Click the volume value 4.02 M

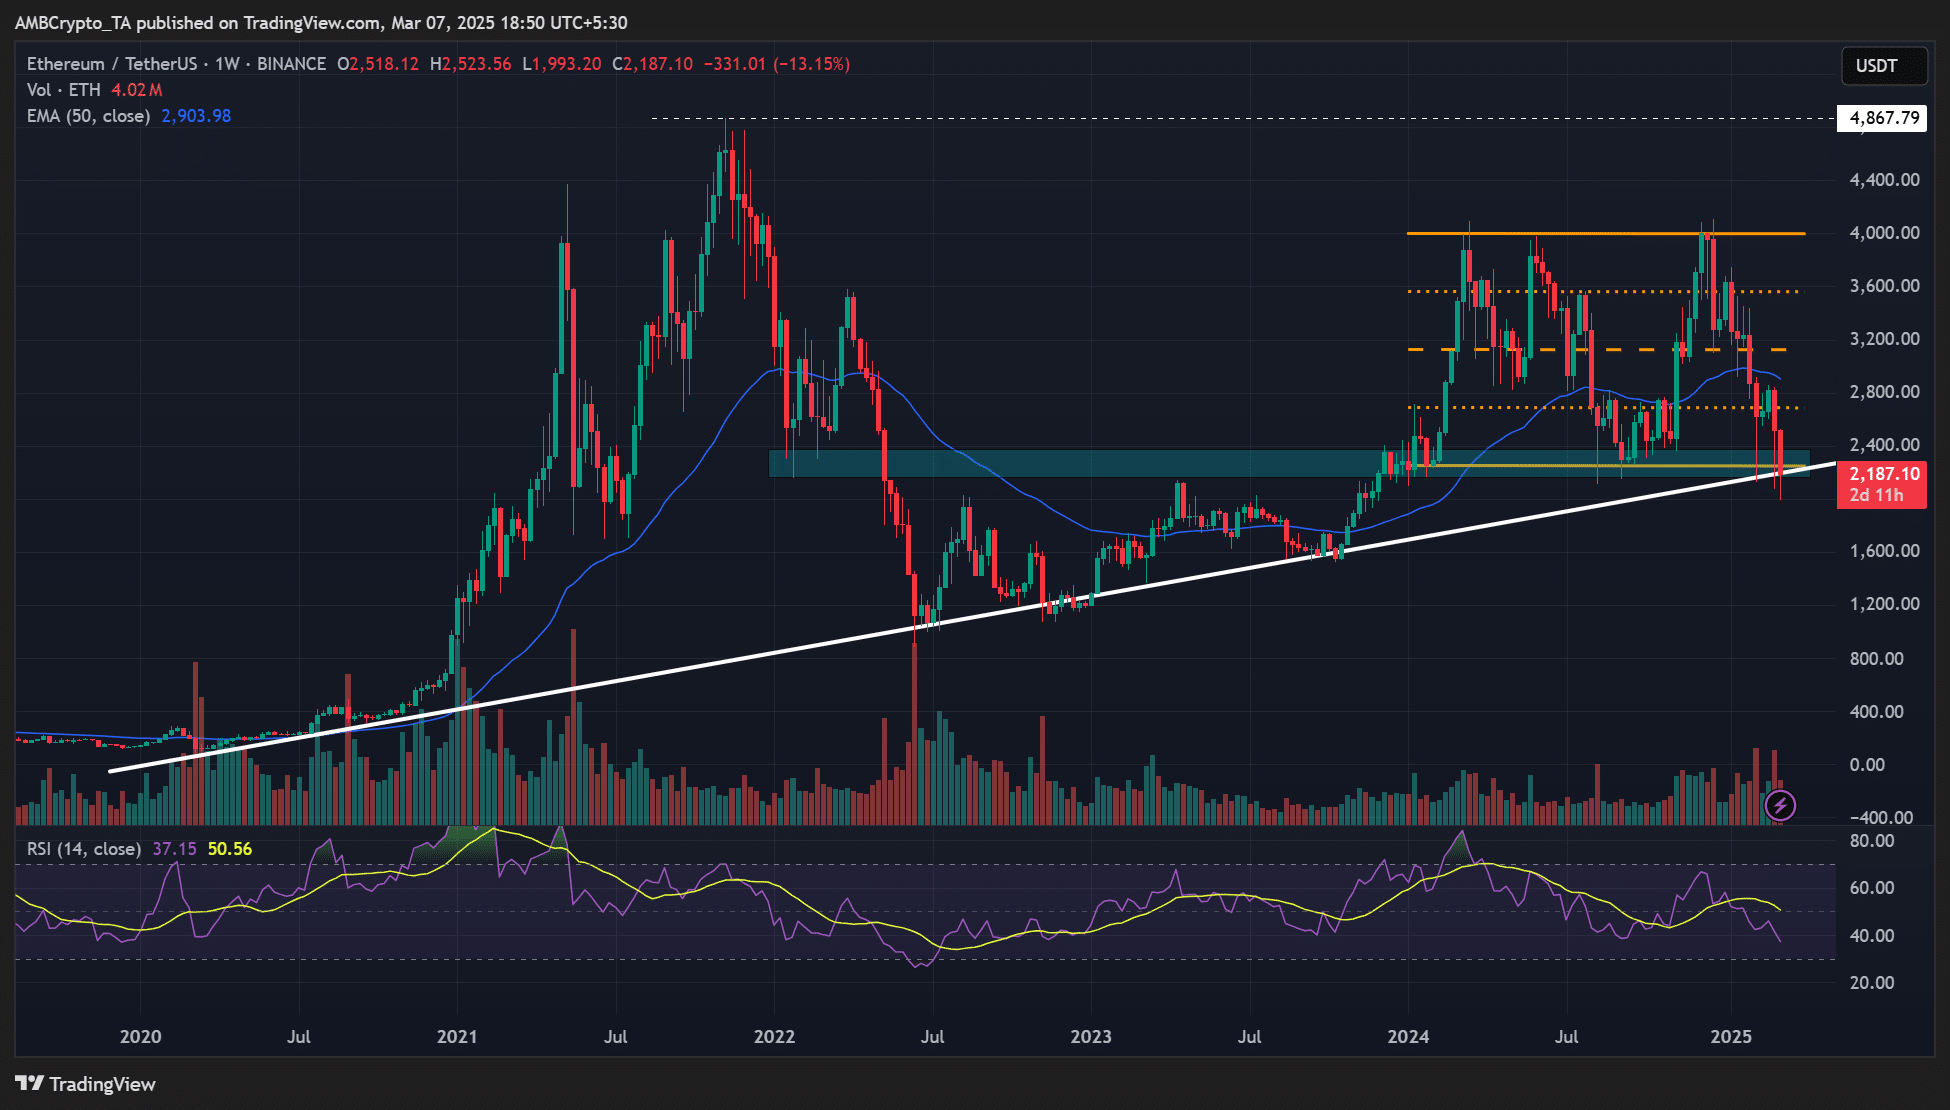(136, 90)
